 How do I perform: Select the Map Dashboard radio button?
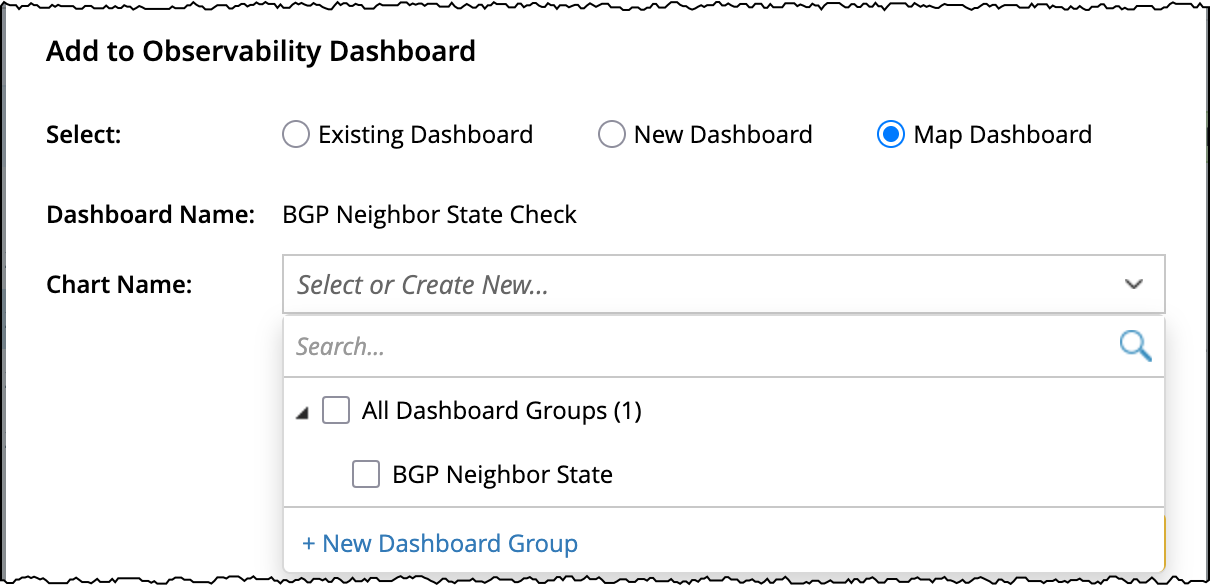890,135
